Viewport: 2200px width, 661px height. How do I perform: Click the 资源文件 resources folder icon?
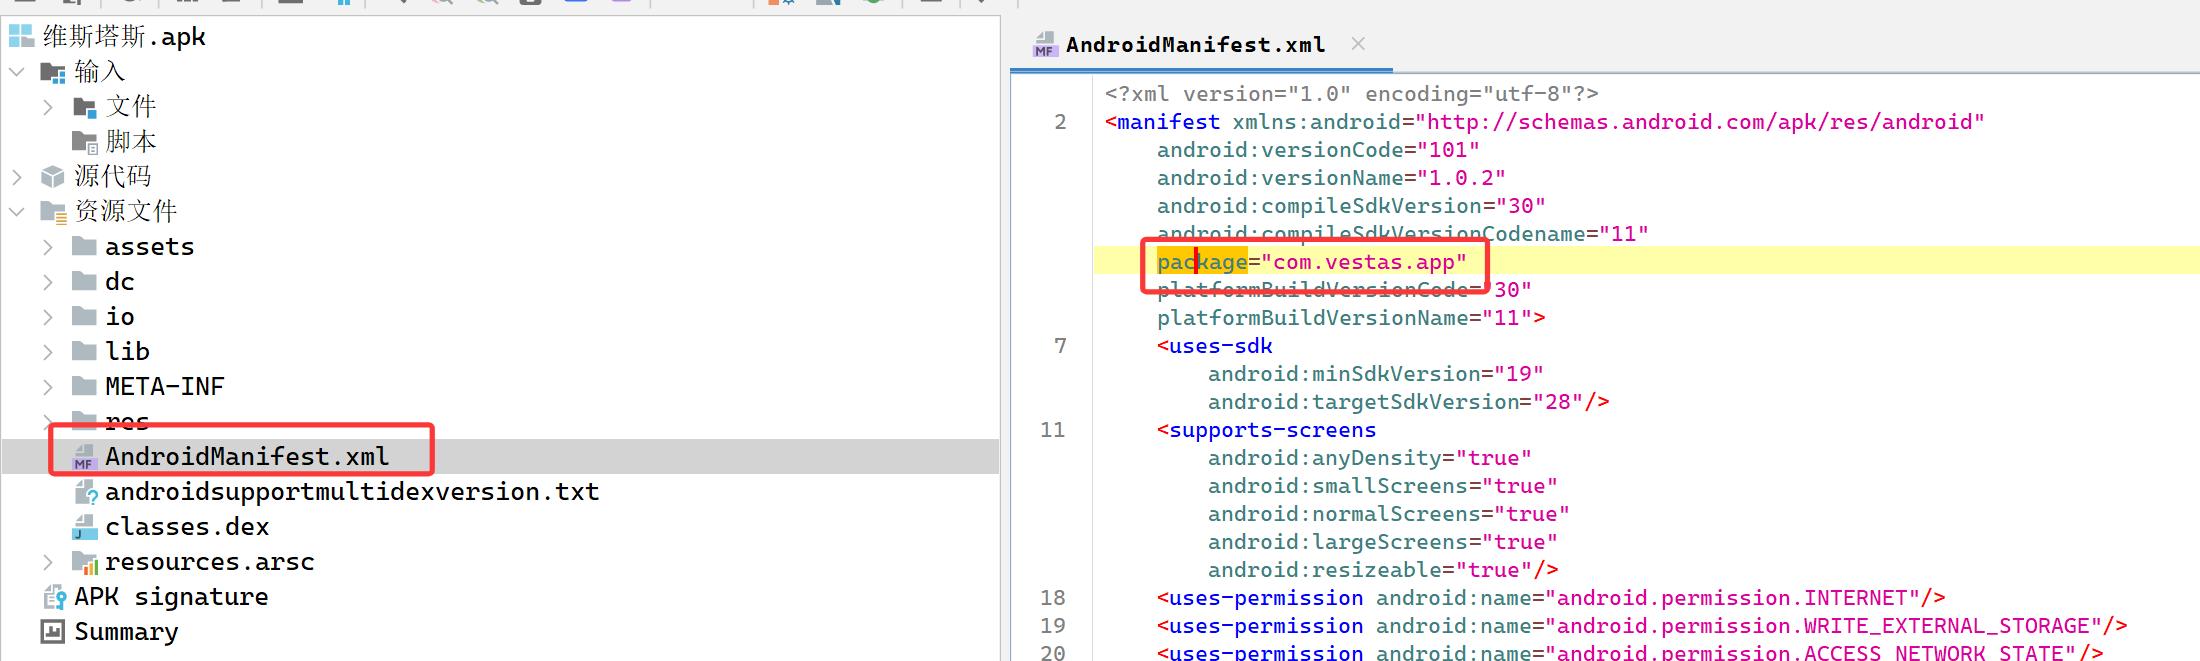tap(53, 212)
